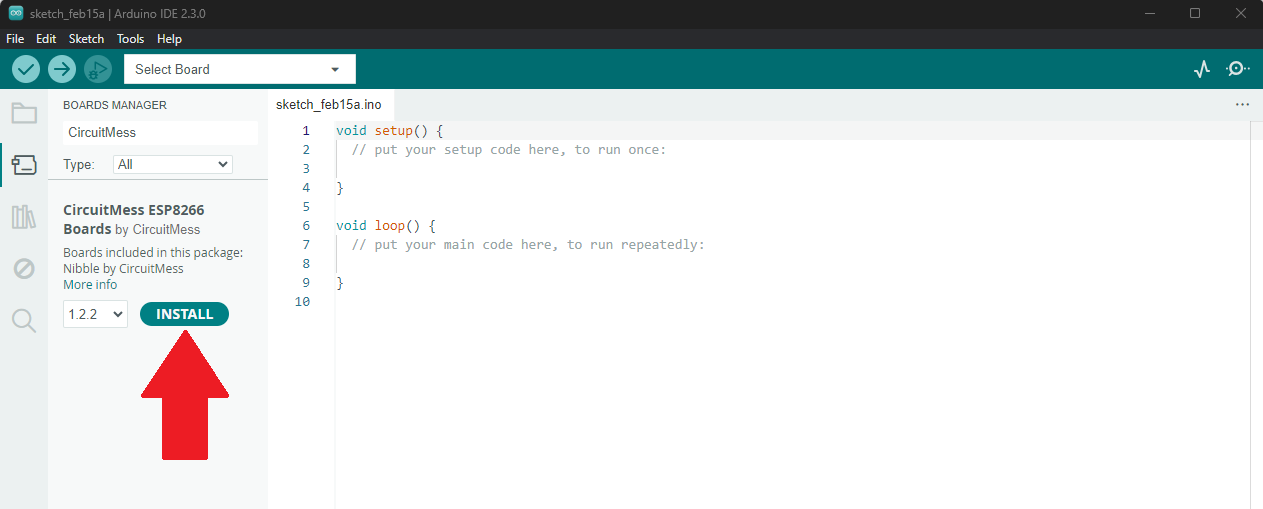Maximize the Arduino IDE window
This screenshot has width=1263, height=509.
[x=1195, y=13]
